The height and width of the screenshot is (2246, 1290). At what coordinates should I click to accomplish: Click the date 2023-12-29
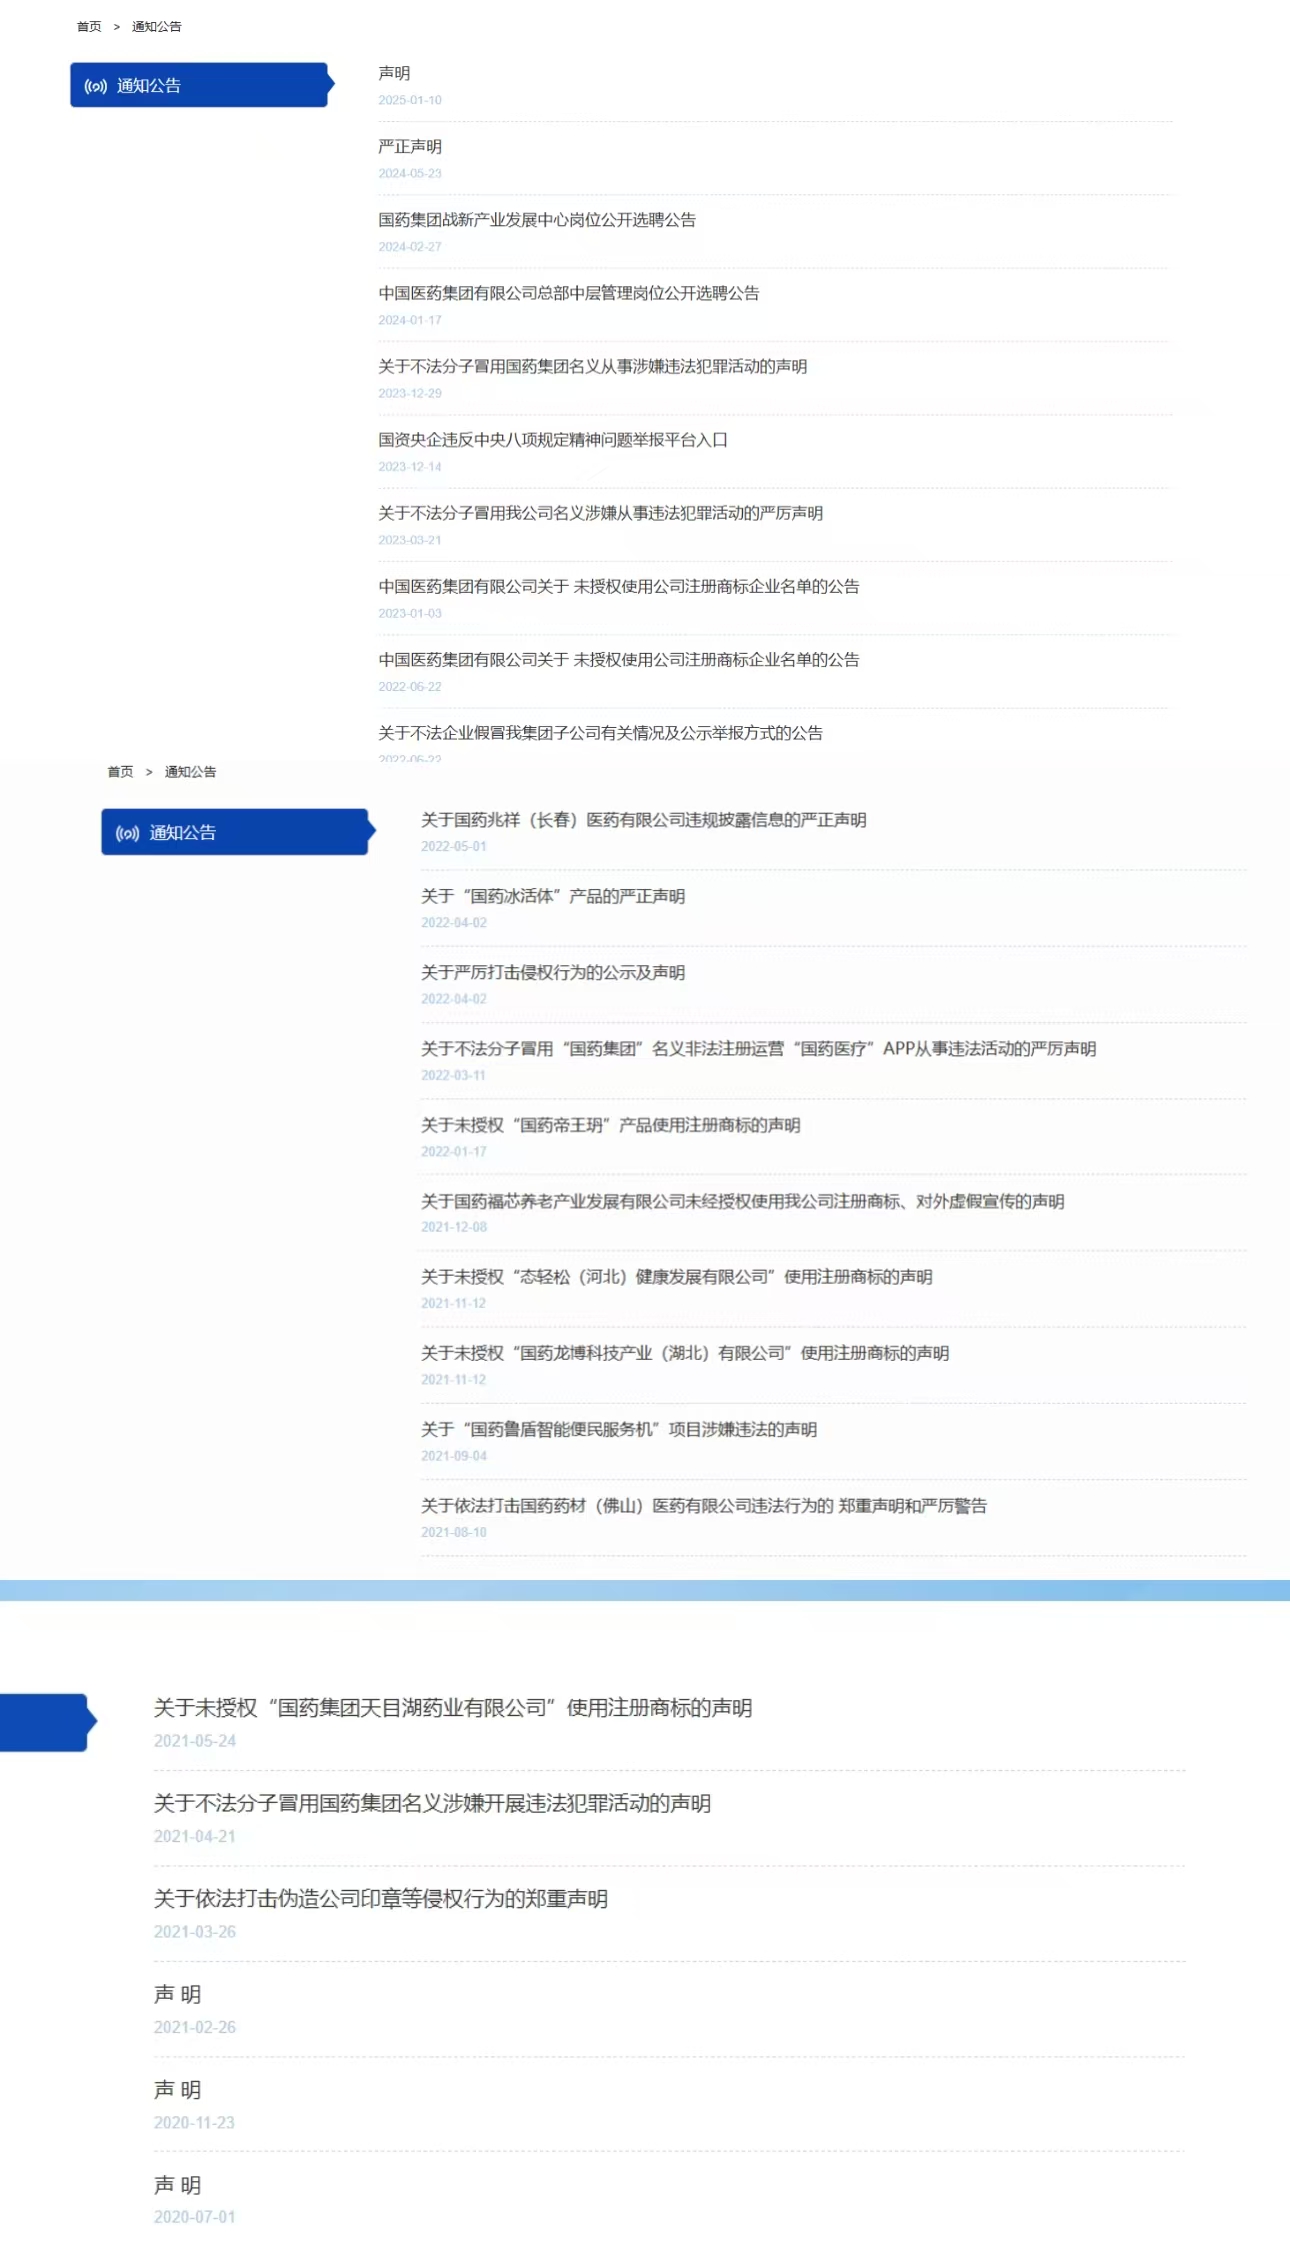pos(410,394)
